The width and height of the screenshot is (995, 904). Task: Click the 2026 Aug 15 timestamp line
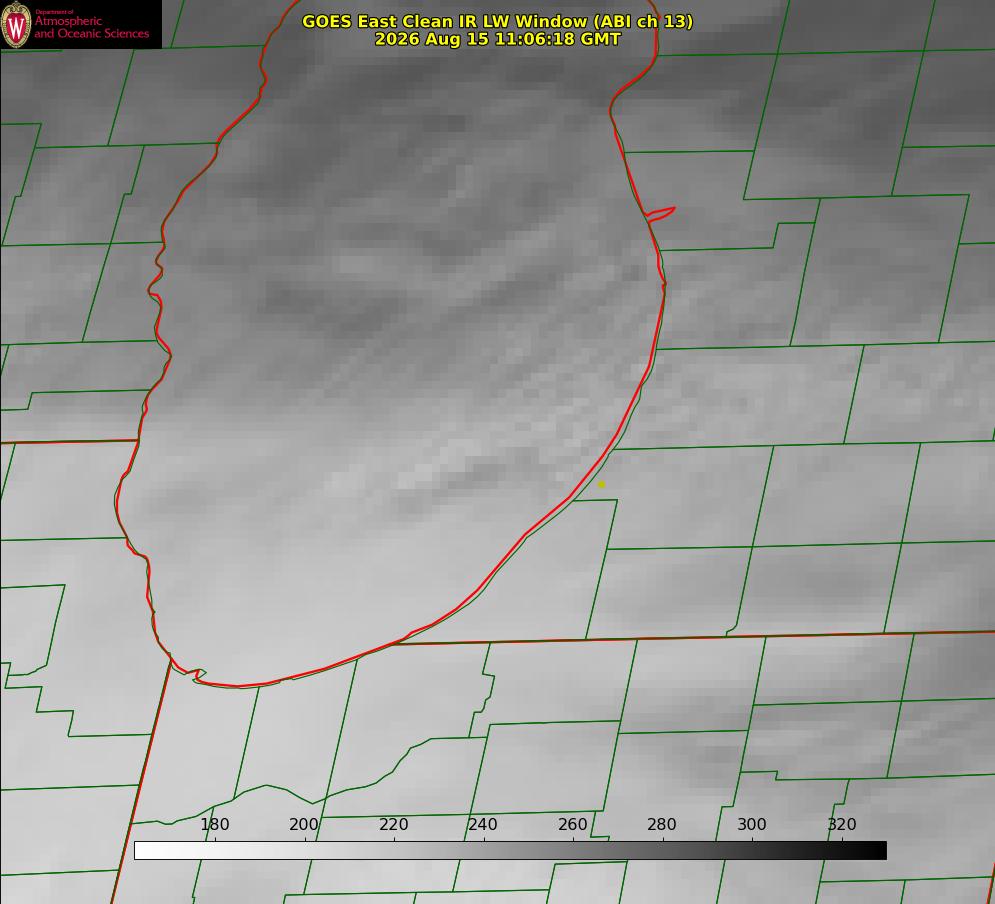coord(498,39)
